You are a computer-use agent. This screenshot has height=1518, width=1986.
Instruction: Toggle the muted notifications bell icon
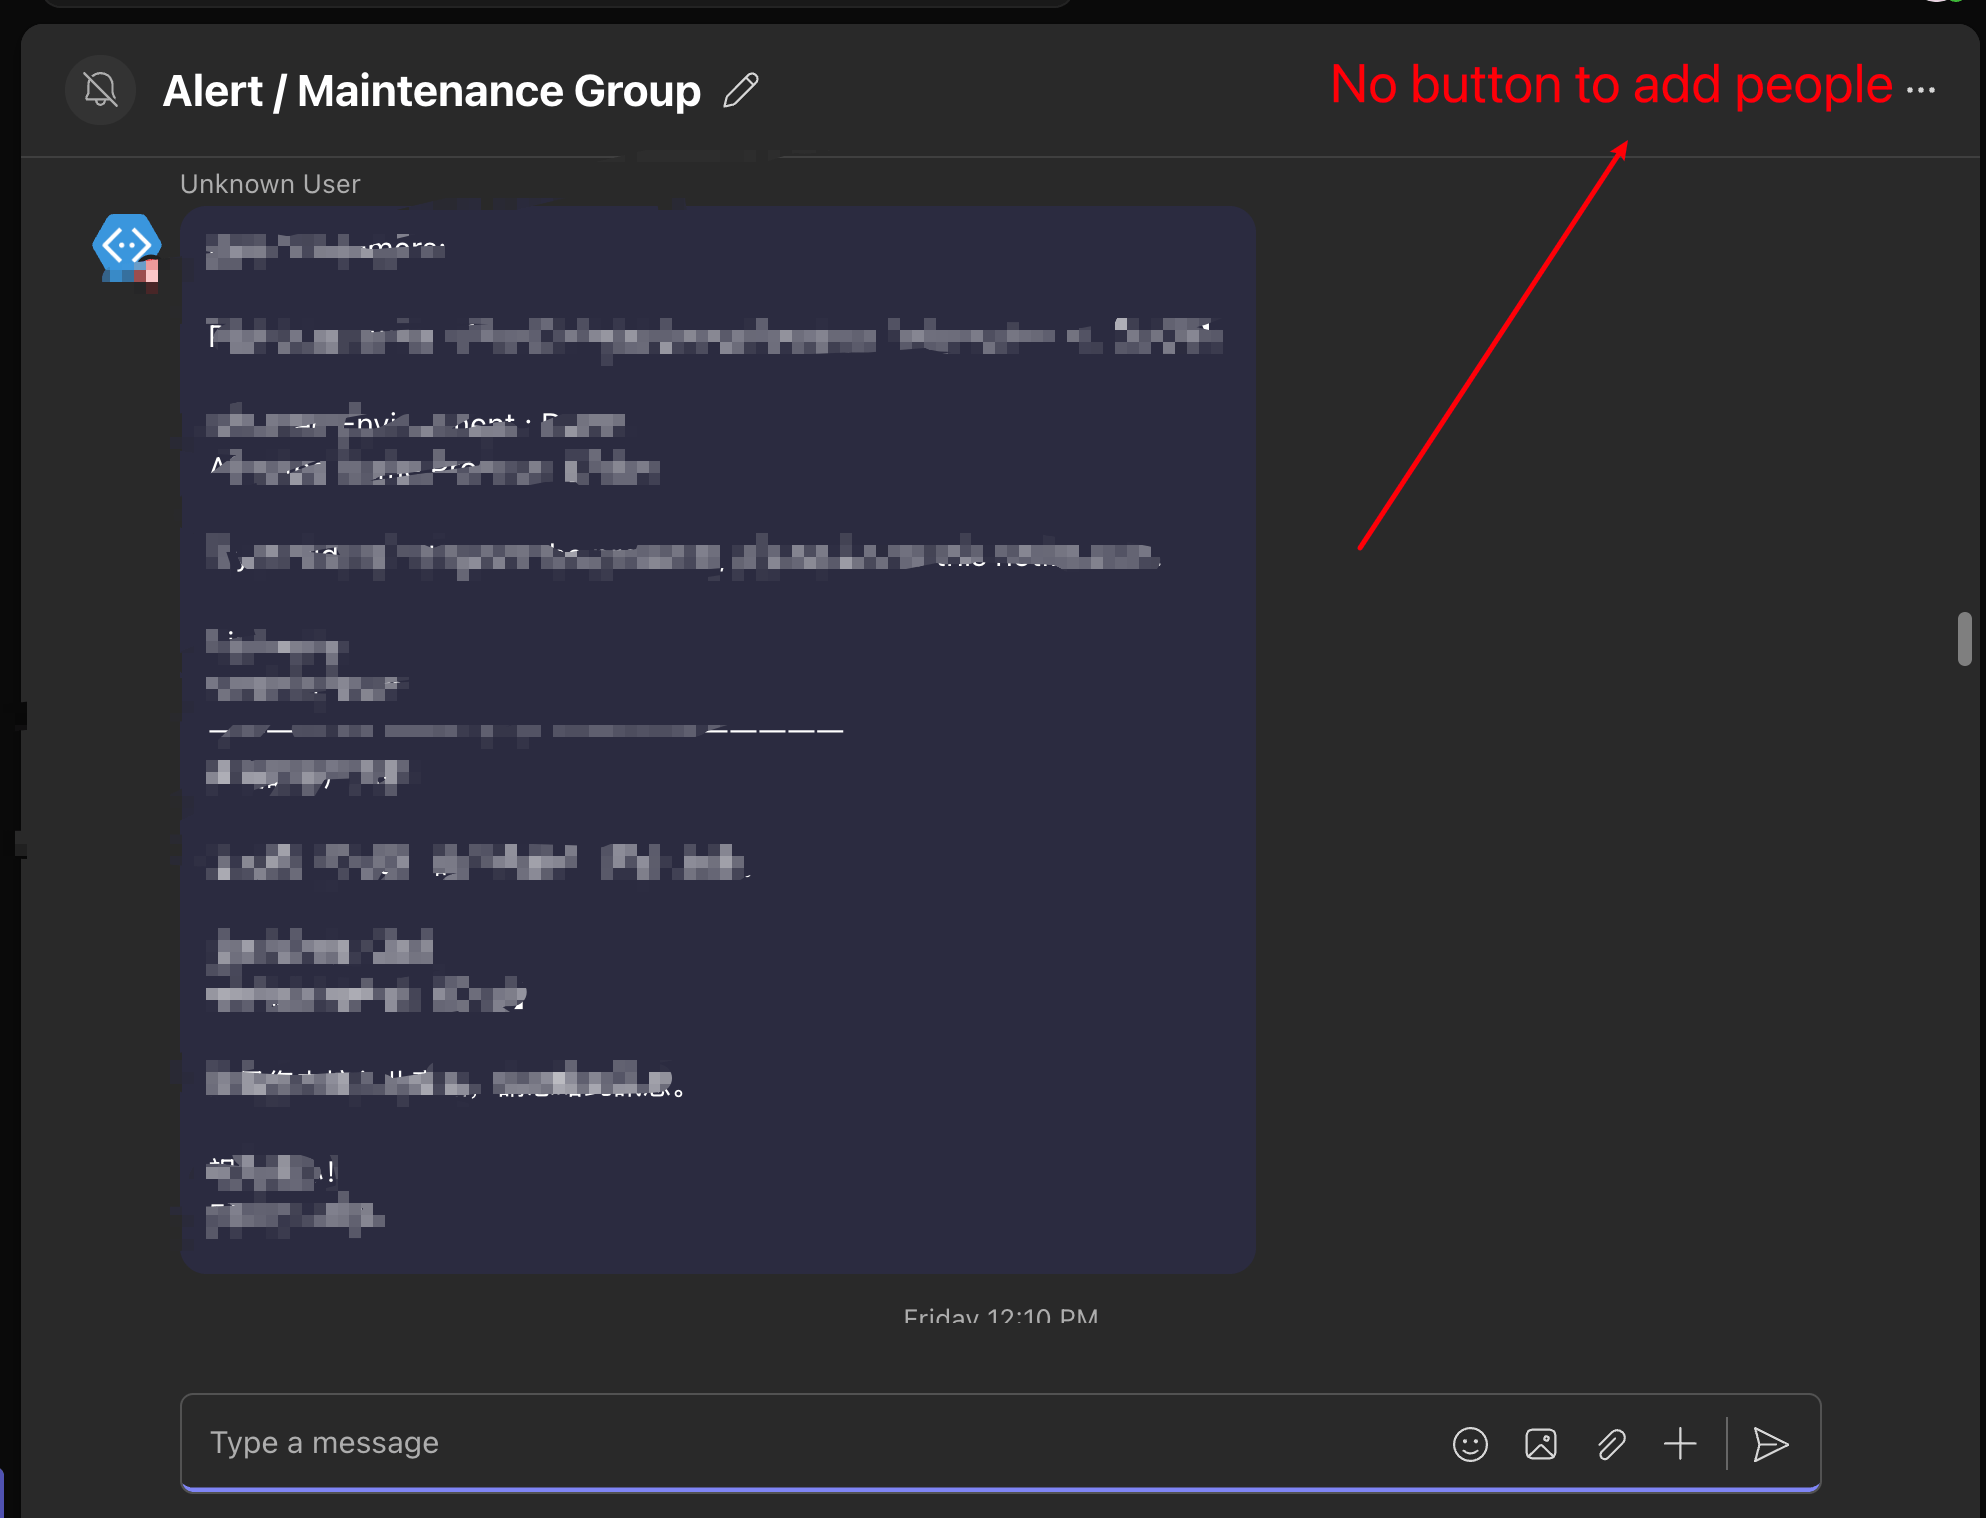click(100, 90)
